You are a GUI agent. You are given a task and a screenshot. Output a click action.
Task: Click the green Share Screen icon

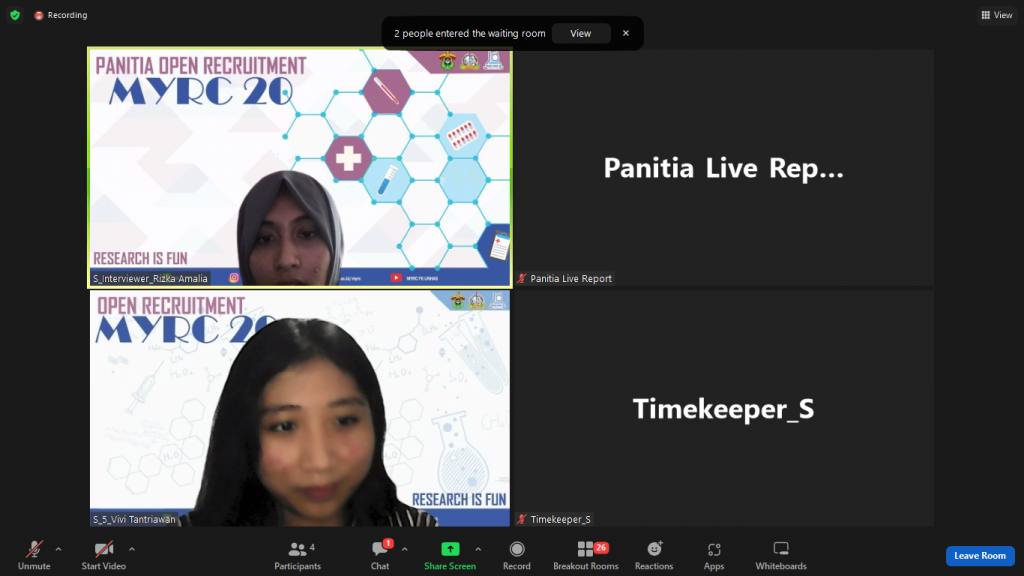coord(450,549)
